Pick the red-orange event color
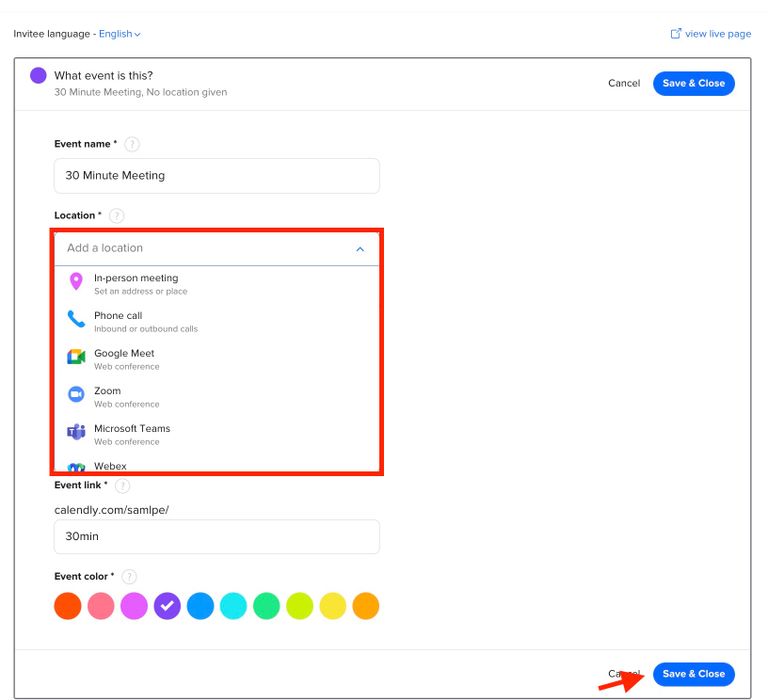Image resolution: width=768 pixels, height=700 pixels. tap(68, 606)
